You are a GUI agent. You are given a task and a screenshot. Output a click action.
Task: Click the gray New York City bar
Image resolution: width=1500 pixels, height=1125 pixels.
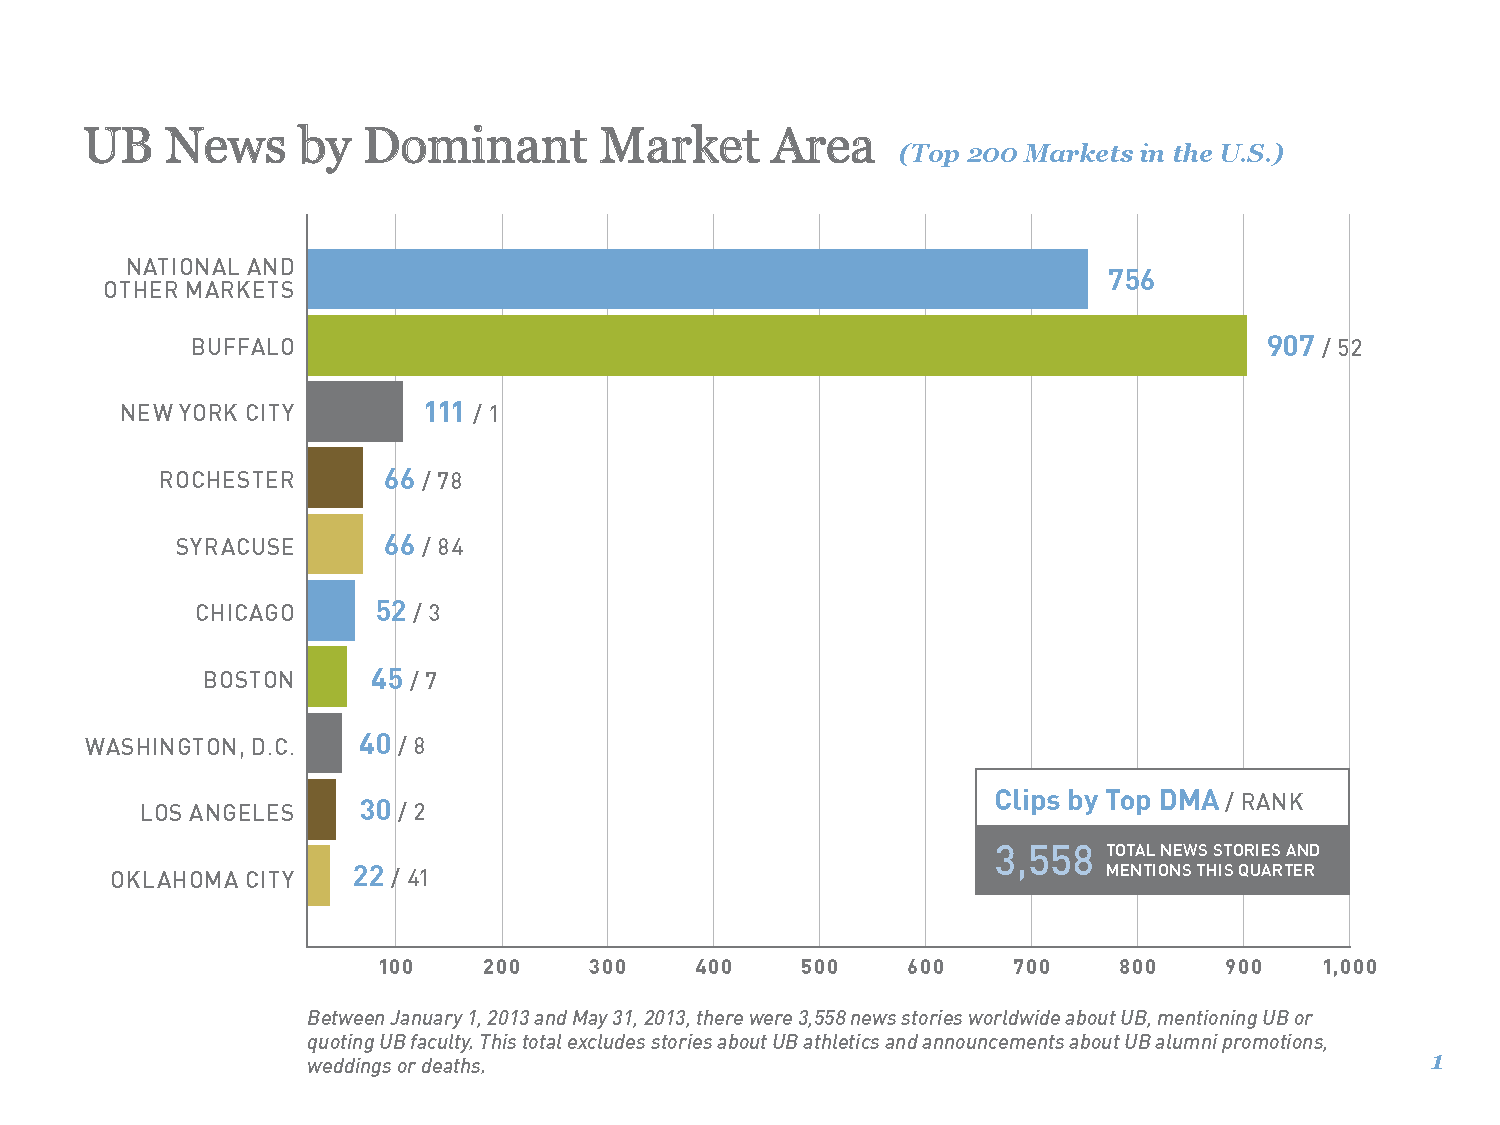click(x=355, y=411)
